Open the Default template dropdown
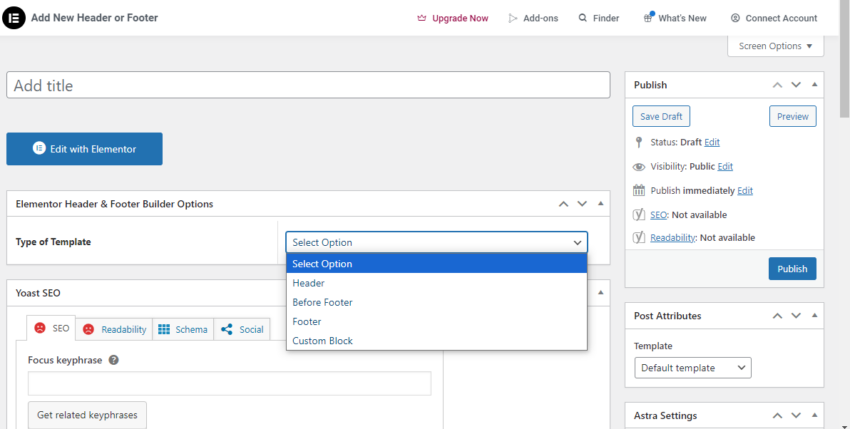 point(693,368)
